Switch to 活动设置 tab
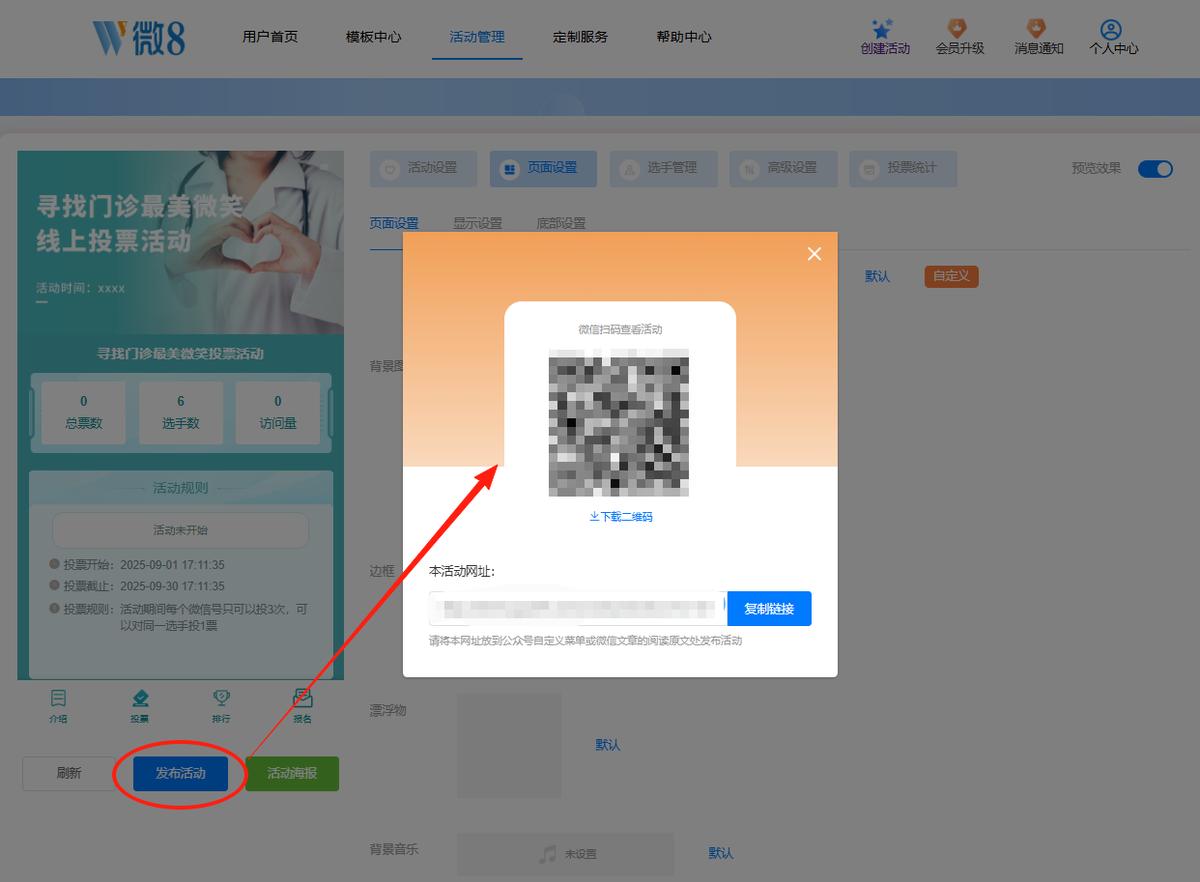Screen dimensions: 1200x882 click(x=423, y=169)
